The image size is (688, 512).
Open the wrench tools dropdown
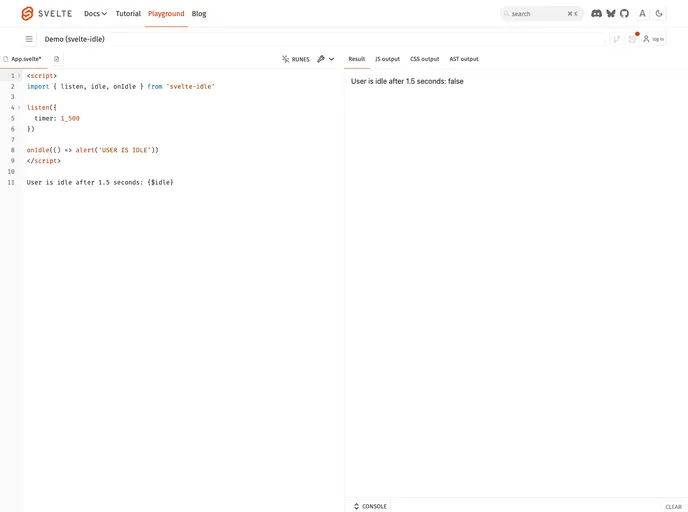pos(326,59)
